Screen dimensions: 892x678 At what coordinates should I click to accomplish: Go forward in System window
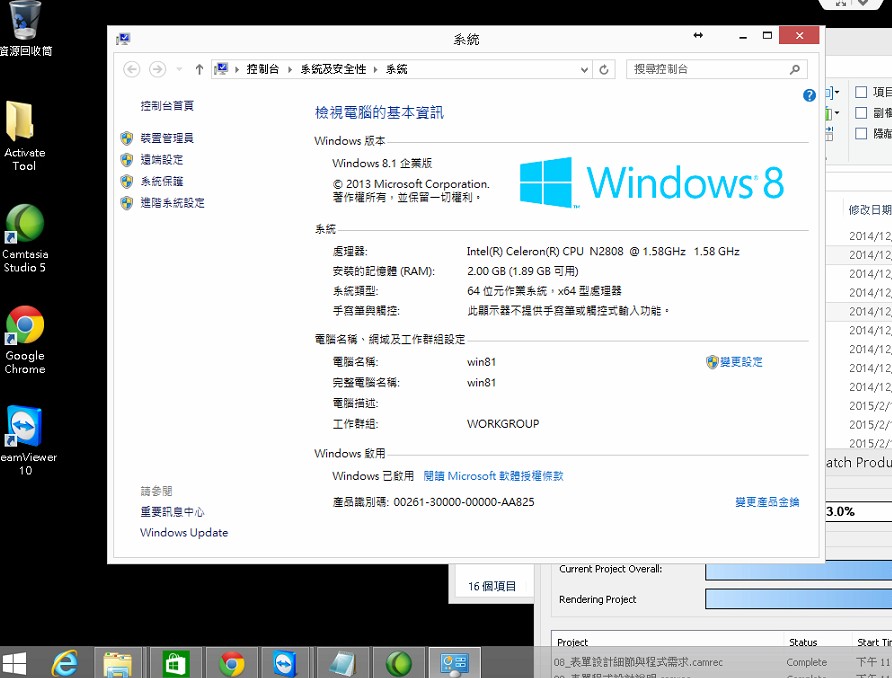coord(158,69)
